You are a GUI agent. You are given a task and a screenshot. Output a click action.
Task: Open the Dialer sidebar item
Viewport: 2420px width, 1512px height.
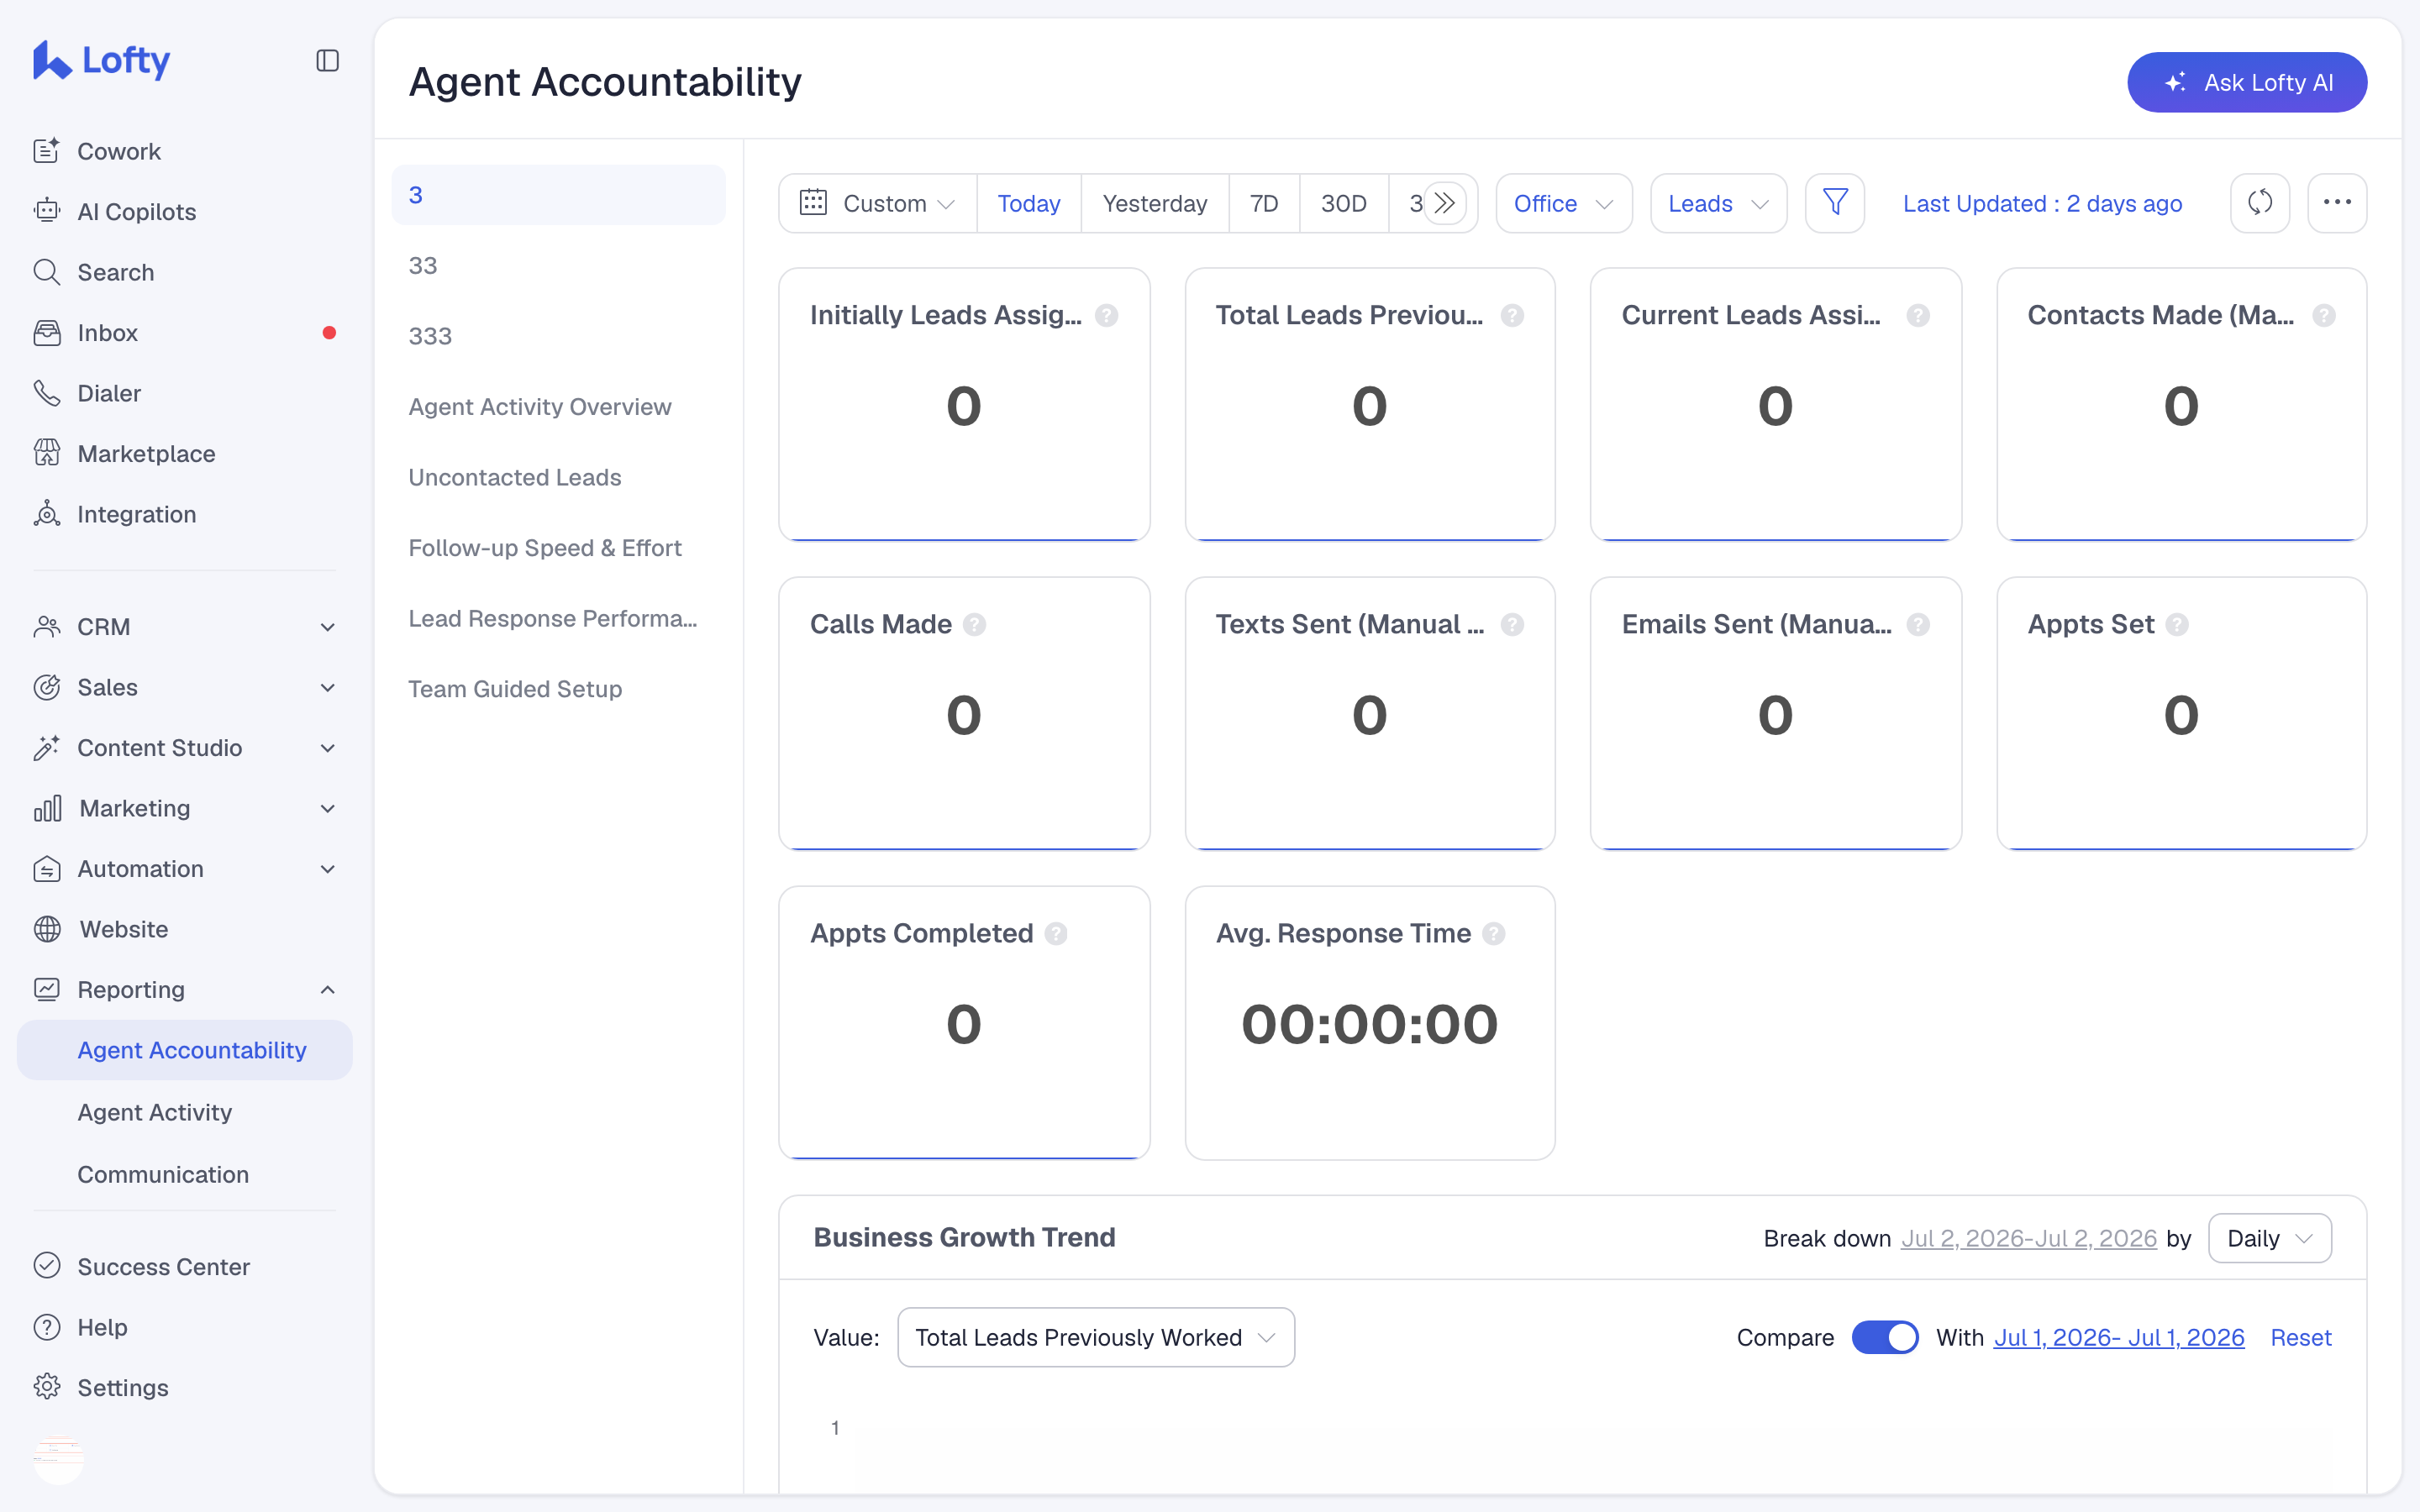pos(185,393)
